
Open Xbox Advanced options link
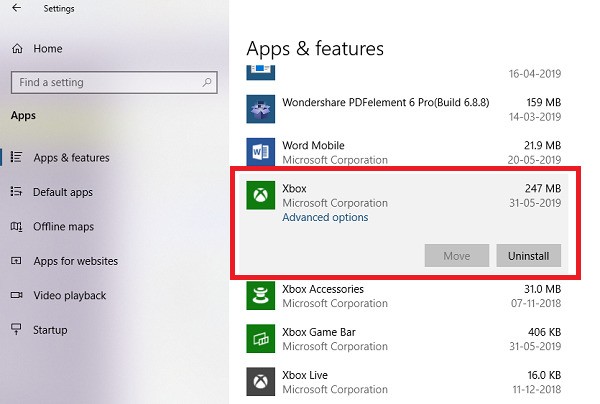pos(325,217)
